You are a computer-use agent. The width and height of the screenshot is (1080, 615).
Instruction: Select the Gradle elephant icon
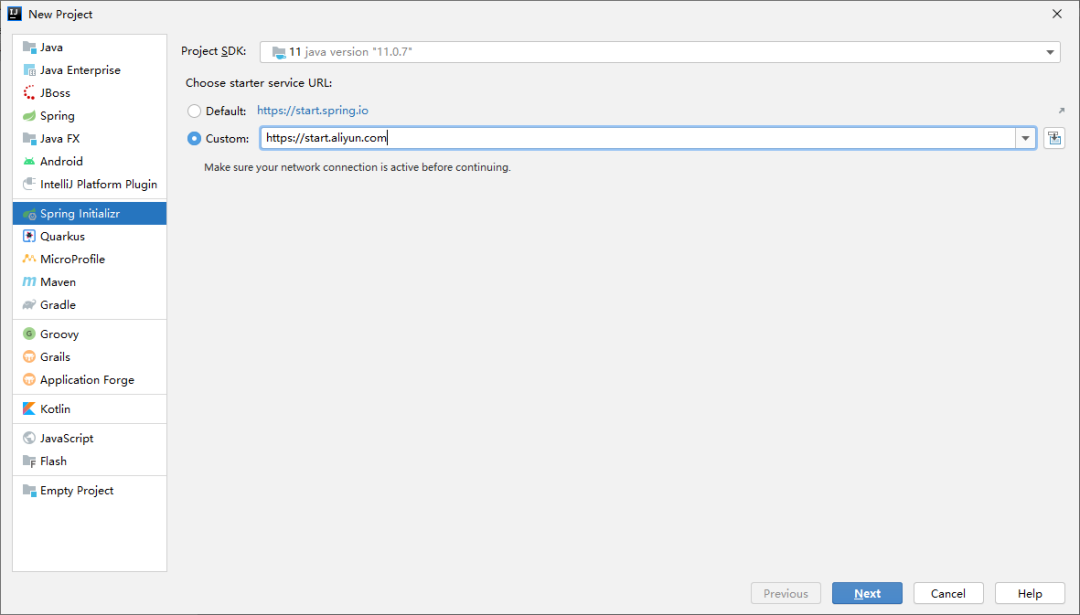pyautogui.click(x=29, y=305)
